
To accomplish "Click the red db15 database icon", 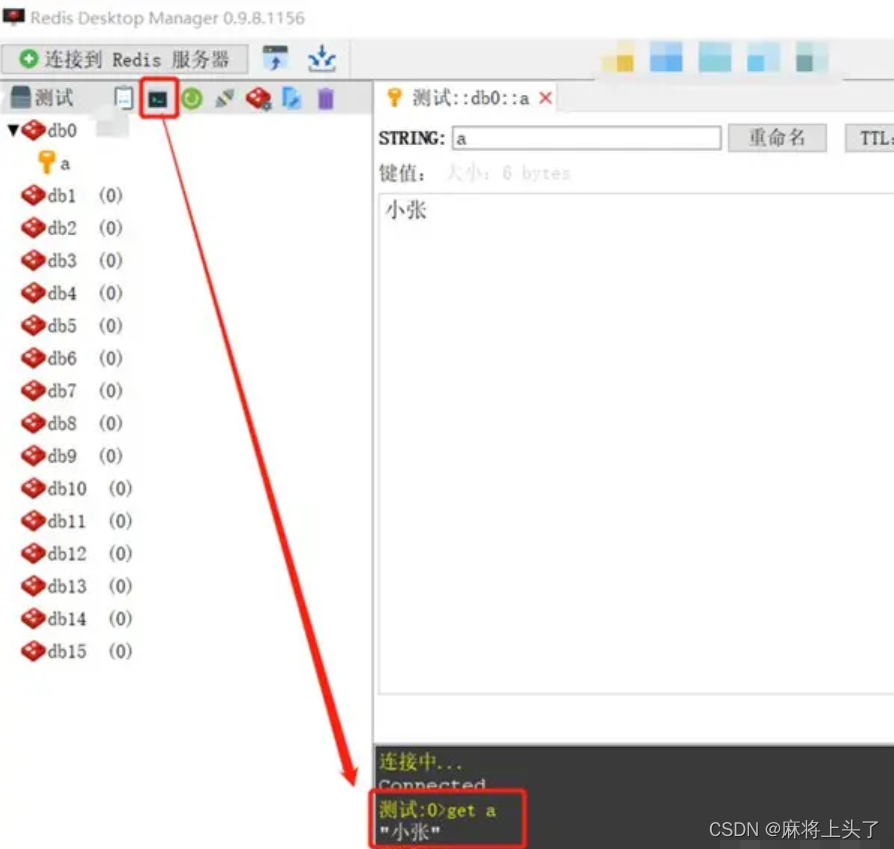I will (33, 651).
